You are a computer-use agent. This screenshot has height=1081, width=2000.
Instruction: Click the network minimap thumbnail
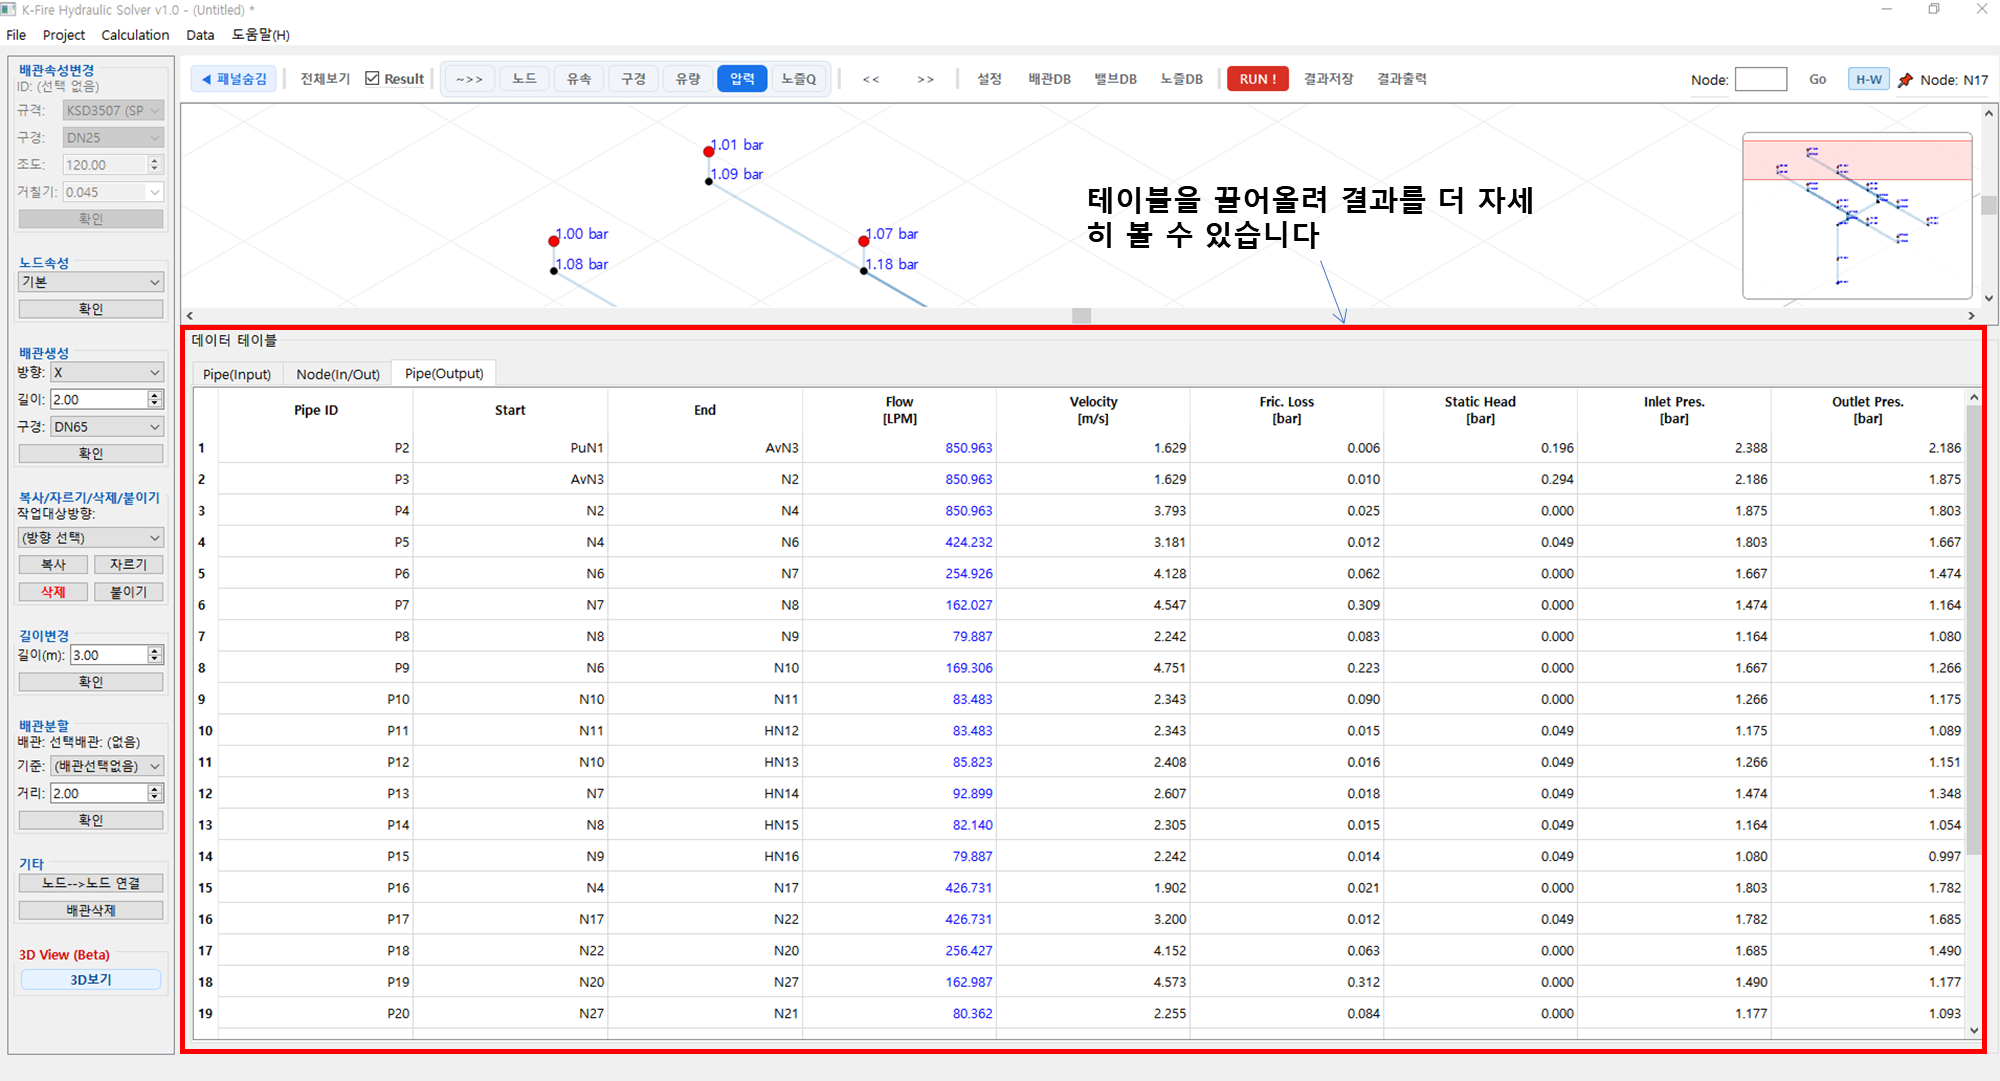1857,215
